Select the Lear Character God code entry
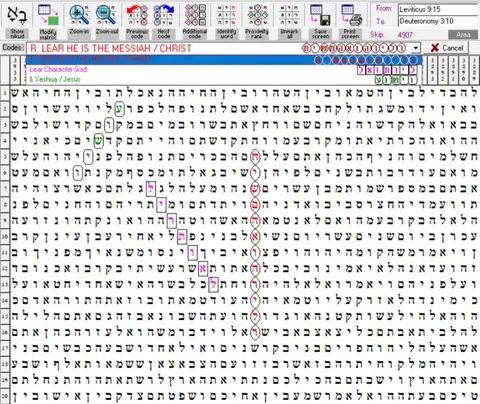The image size is (480, 404). point(224,69)
